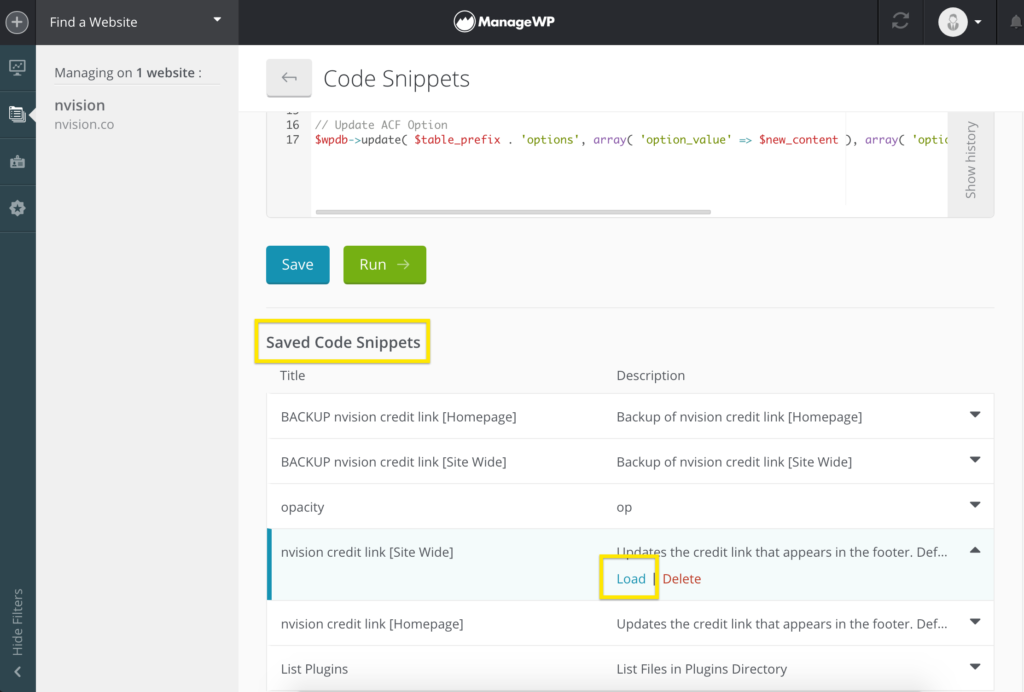Open the notifications bell

[x=1016, y=22]
